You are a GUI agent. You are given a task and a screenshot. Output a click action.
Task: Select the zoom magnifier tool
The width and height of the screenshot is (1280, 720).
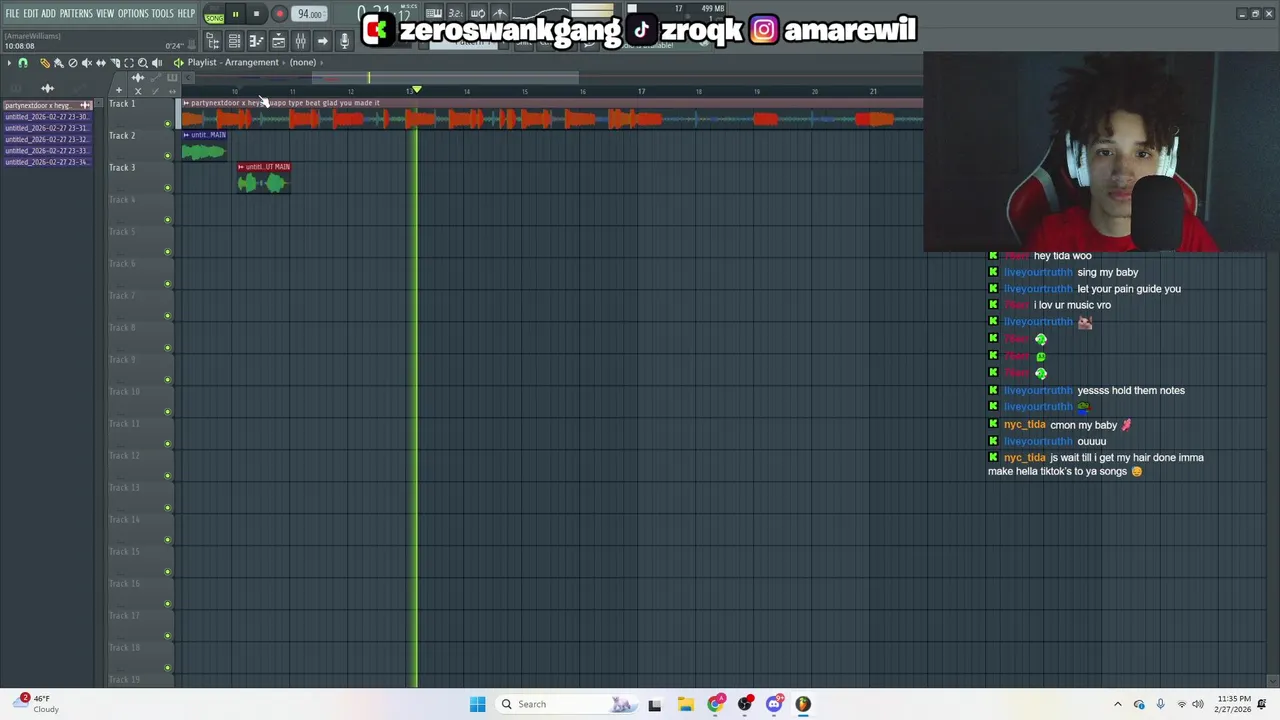[142, 63]
